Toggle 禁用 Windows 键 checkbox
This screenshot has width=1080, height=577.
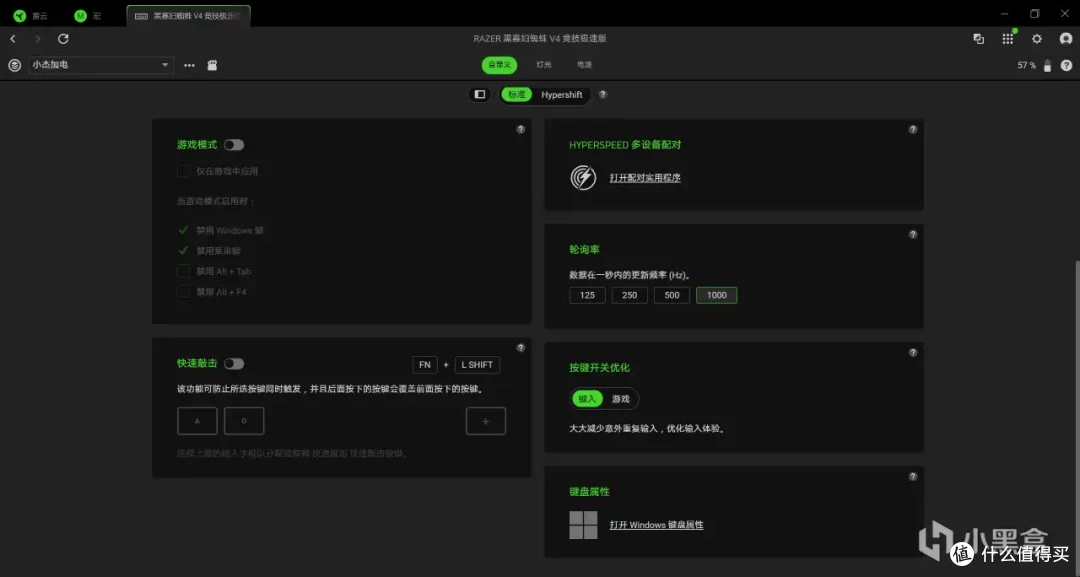pos(183,230)
